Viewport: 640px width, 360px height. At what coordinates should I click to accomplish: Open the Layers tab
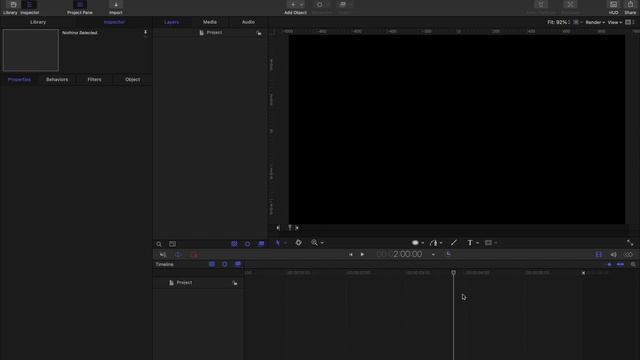(172, 22)
